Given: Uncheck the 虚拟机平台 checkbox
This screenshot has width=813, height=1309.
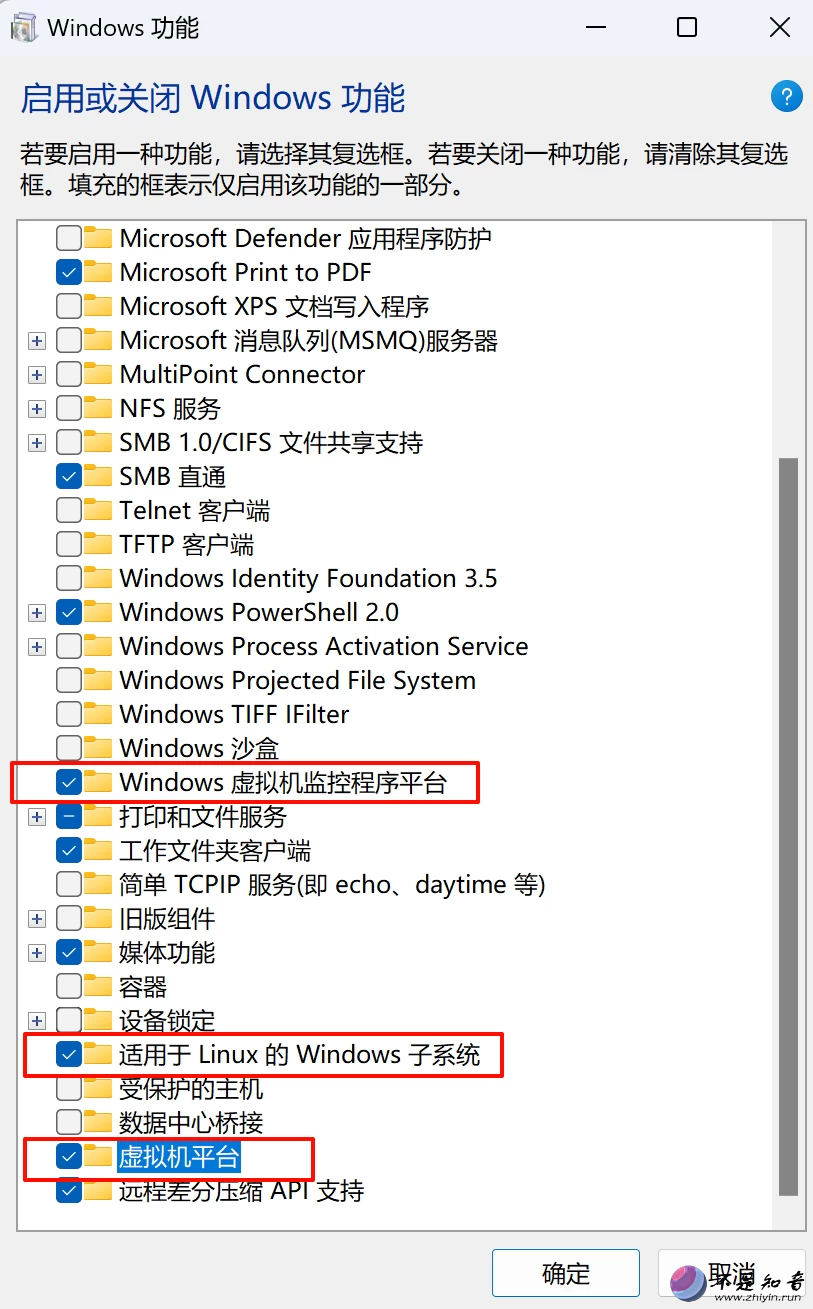Looking at the screenshot, I should (69, 1157).
